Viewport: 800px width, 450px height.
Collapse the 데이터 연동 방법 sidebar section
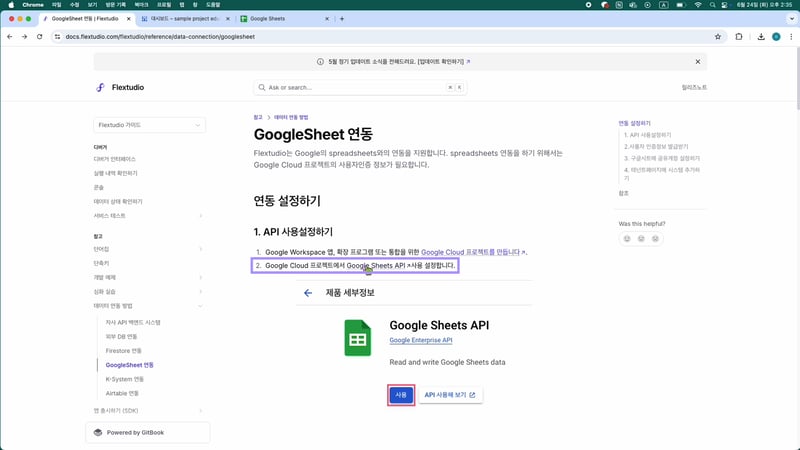coord(201,306)
